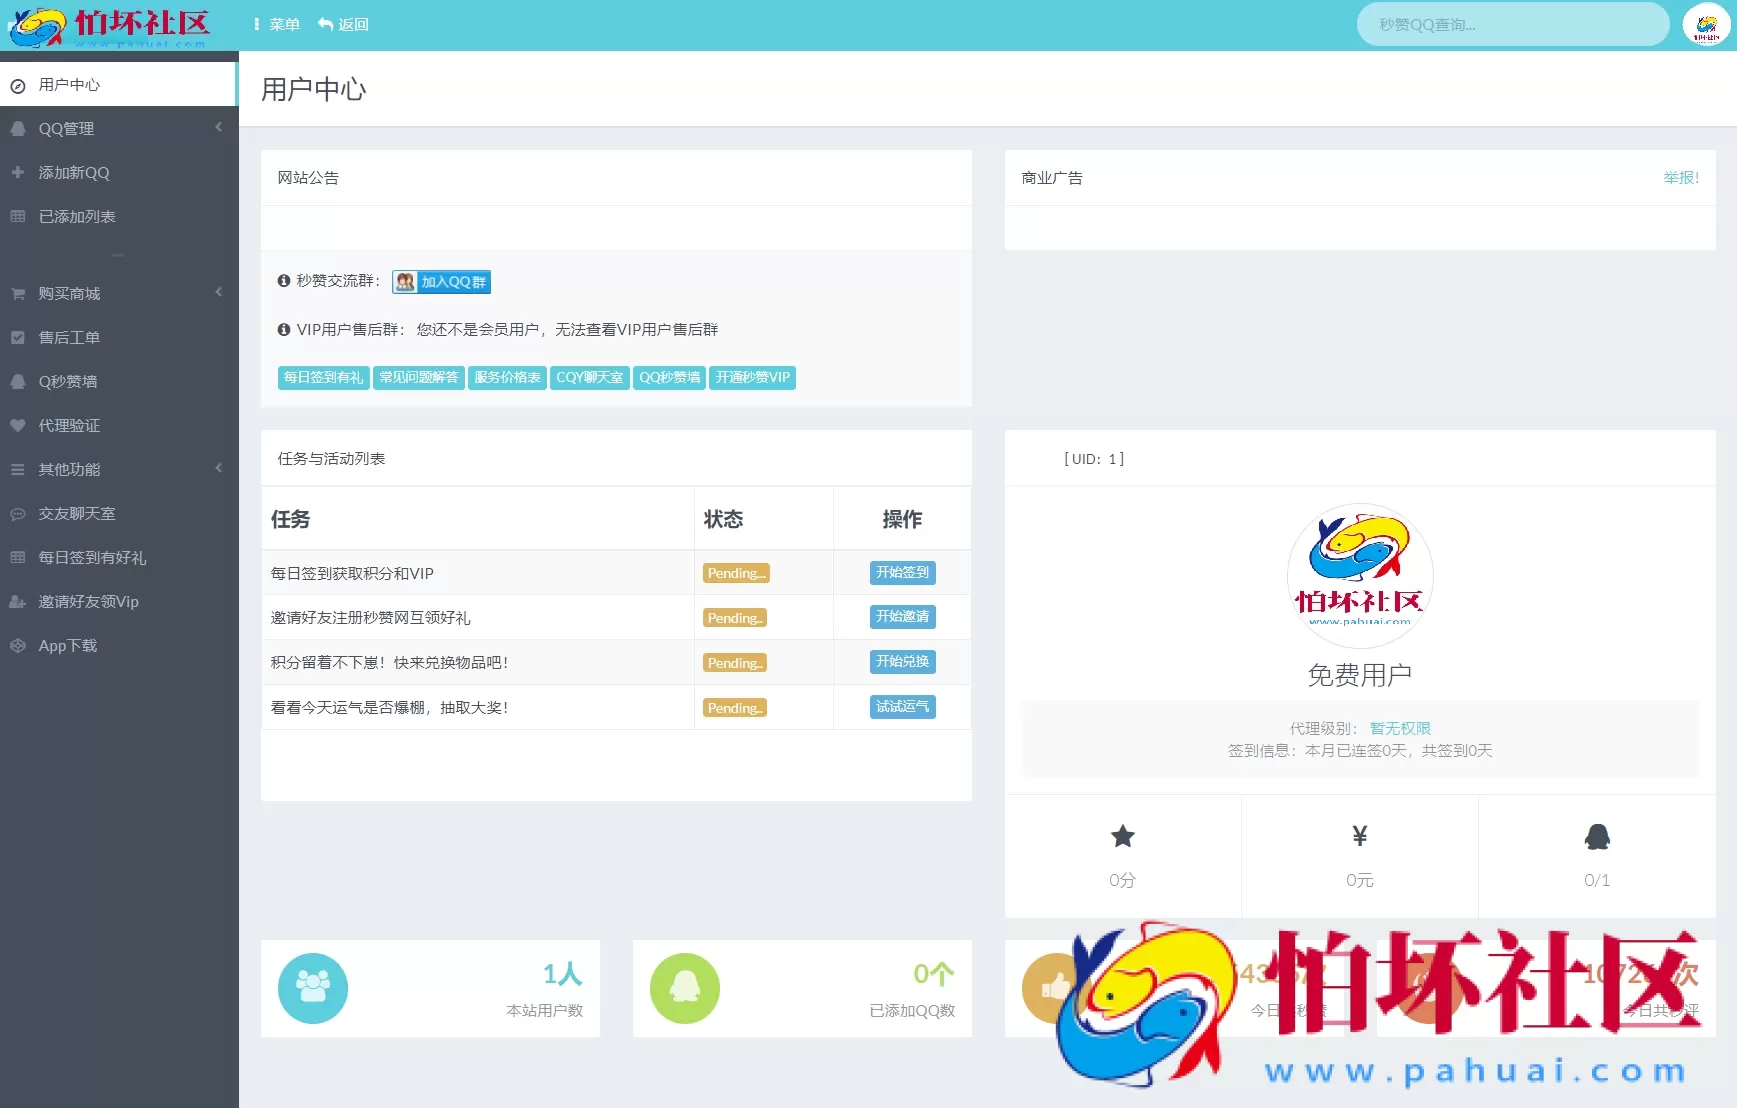
Task: Click the 代理验证 heart icon
Action: point(18,425)
